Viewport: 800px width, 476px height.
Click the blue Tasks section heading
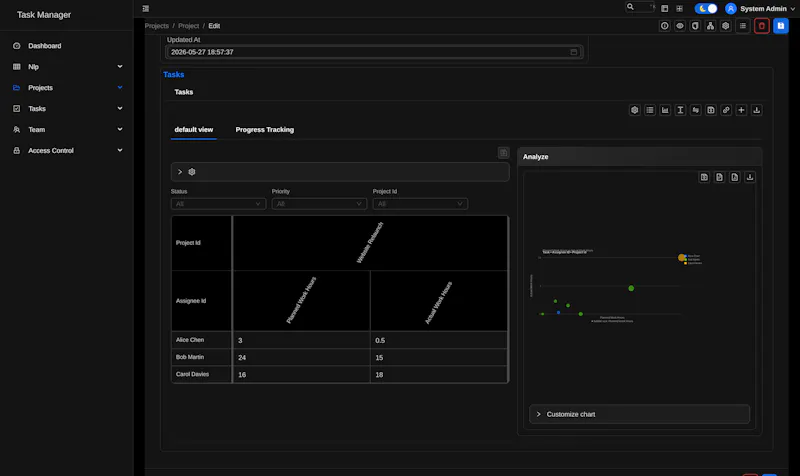click(173, 74)
